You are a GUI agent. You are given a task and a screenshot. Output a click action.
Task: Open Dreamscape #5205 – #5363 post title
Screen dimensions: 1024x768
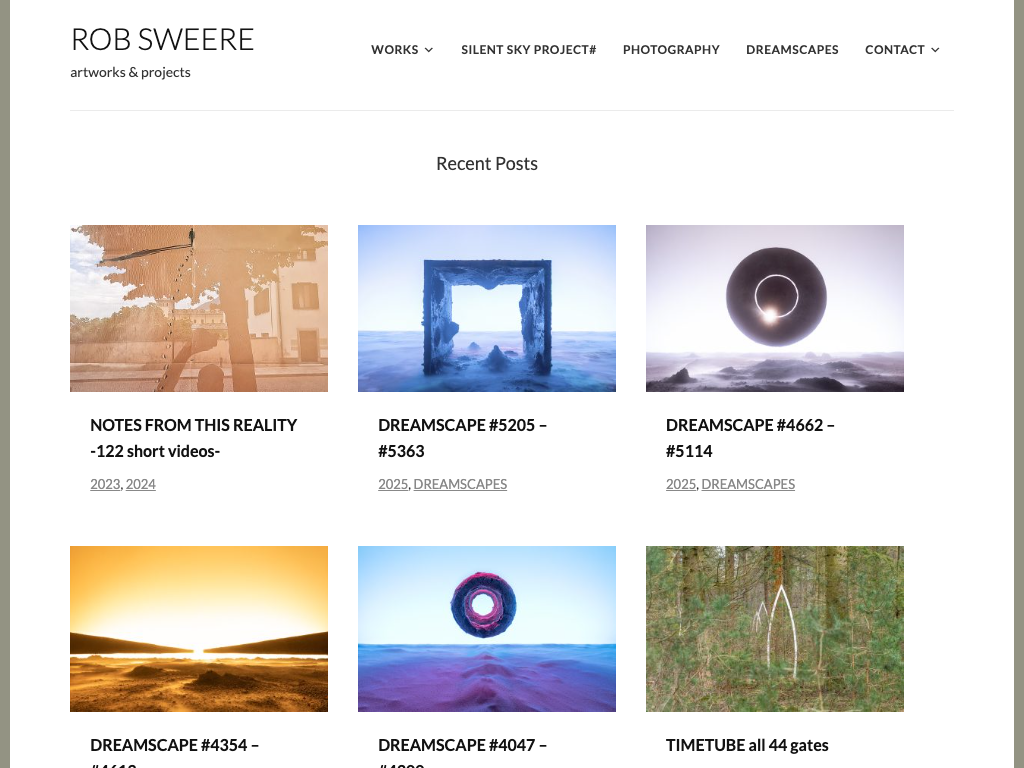click(x=462, y=438)
